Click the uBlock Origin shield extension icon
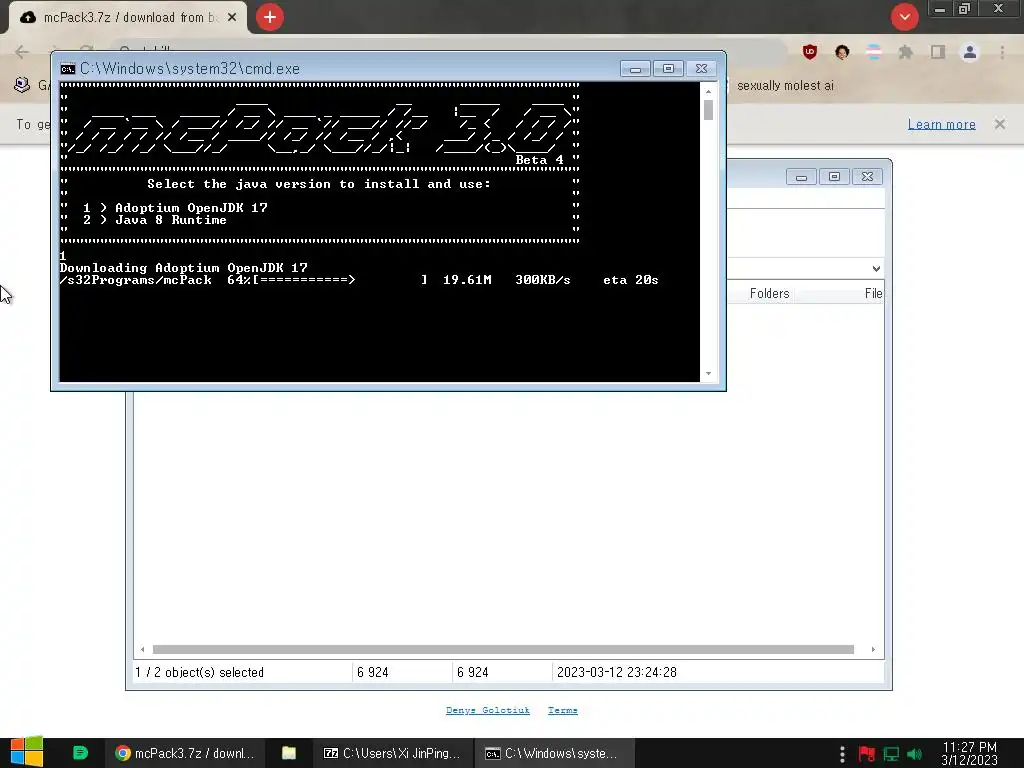1024x768 pixels. (810, 52)
